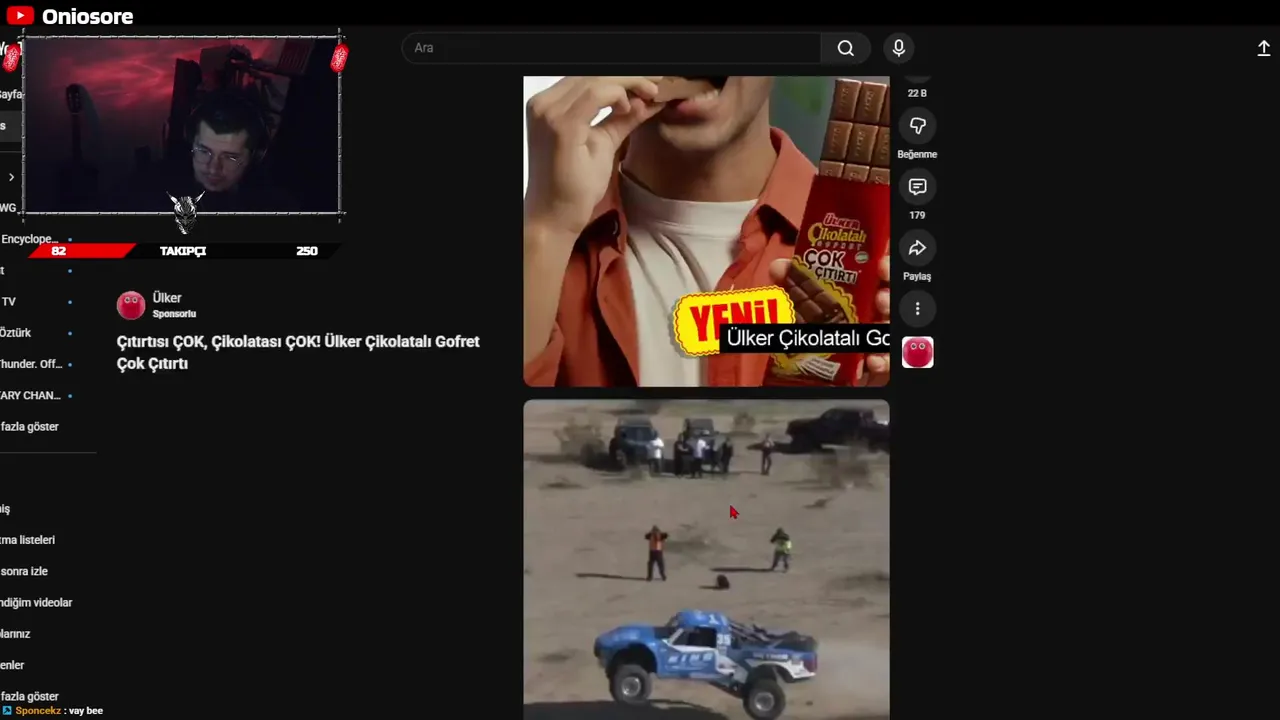Click the upload arrow icon top right
This screenshot has width=1280, height=720.
point(1264,48)
